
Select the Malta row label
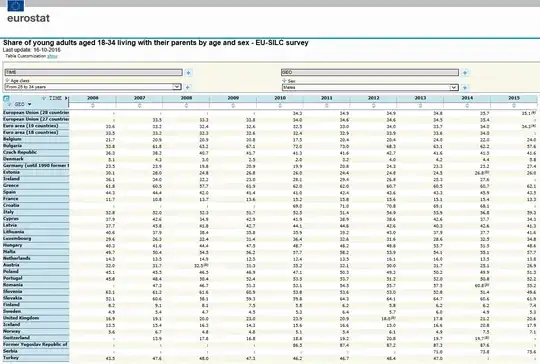(x=9, y=252)
